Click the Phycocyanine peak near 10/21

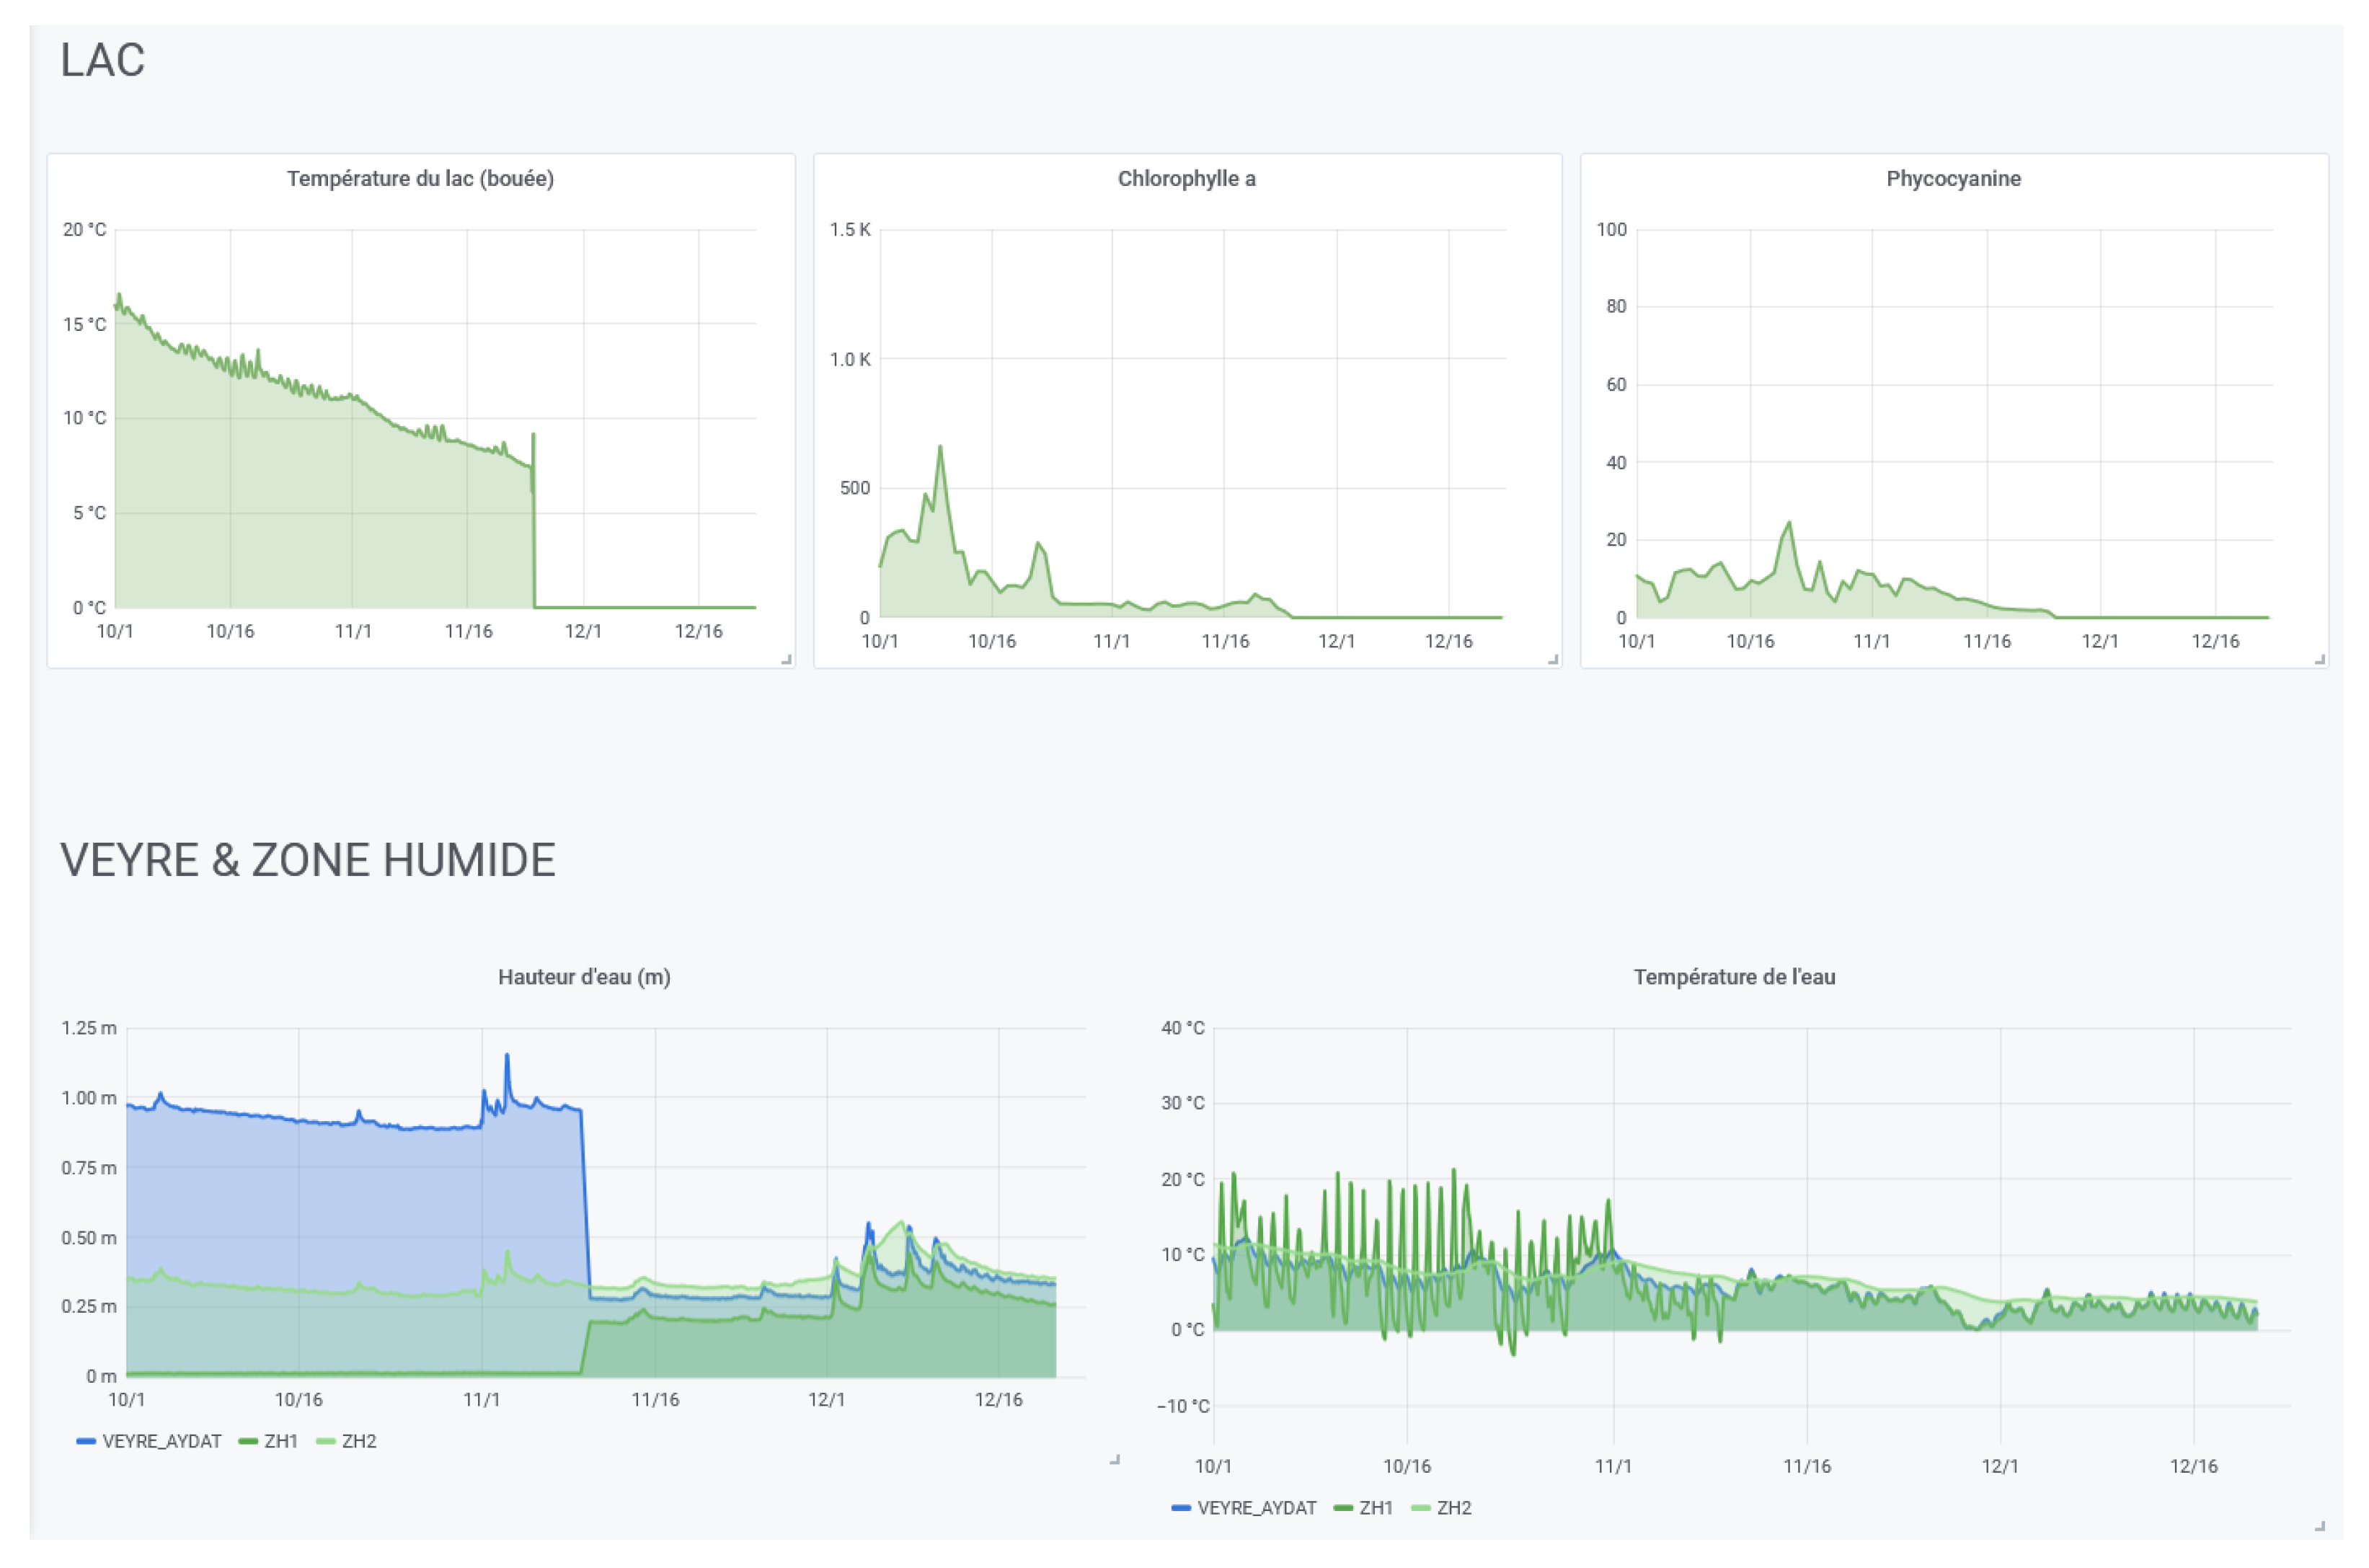point(1789,523)
